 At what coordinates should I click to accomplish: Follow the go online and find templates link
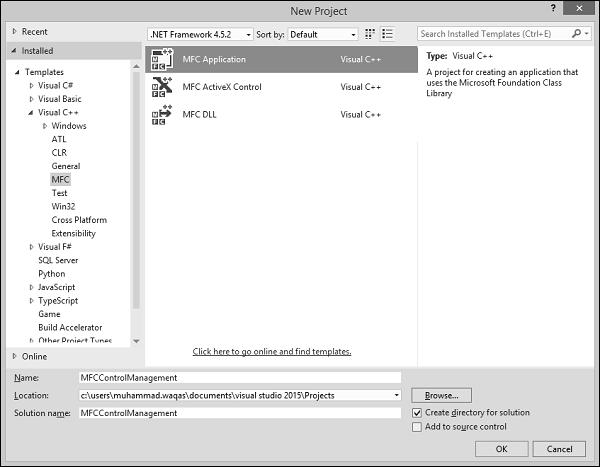[x=272, y=351]
